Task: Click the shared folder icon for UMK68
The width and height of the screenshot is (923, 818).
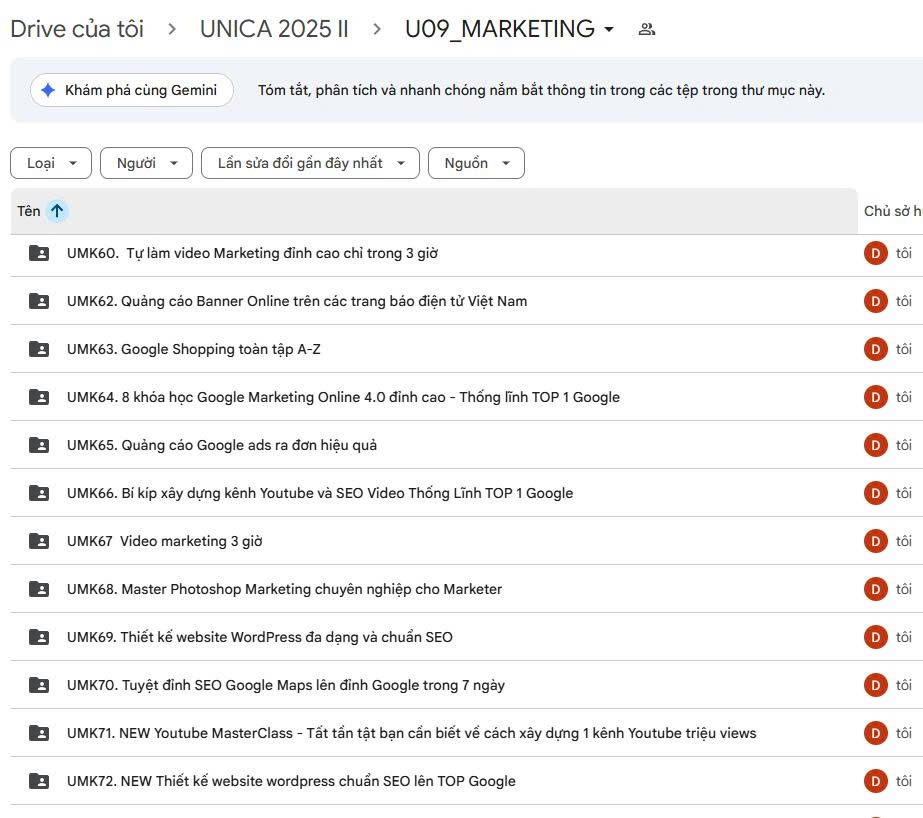Action: [39, 589]
